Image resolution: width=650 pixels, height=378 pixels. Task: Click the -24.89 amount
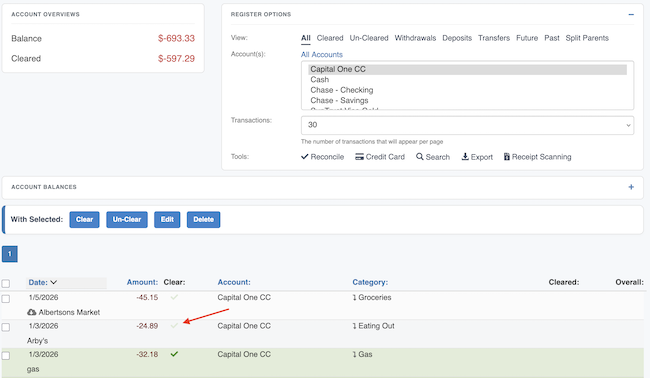[x=147, y=326]
